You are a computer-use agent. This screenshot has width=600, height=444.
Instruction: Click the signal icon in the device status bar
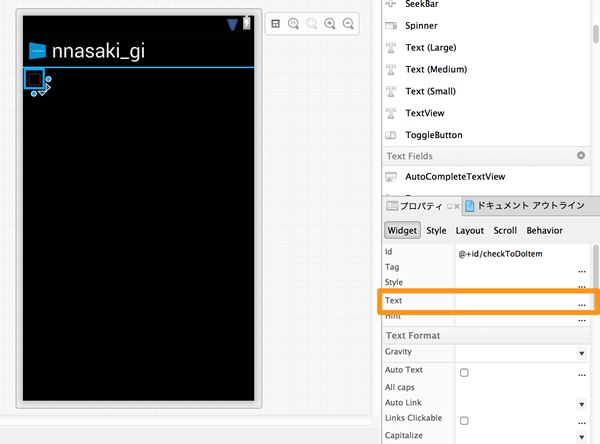(x=232, y=24)
